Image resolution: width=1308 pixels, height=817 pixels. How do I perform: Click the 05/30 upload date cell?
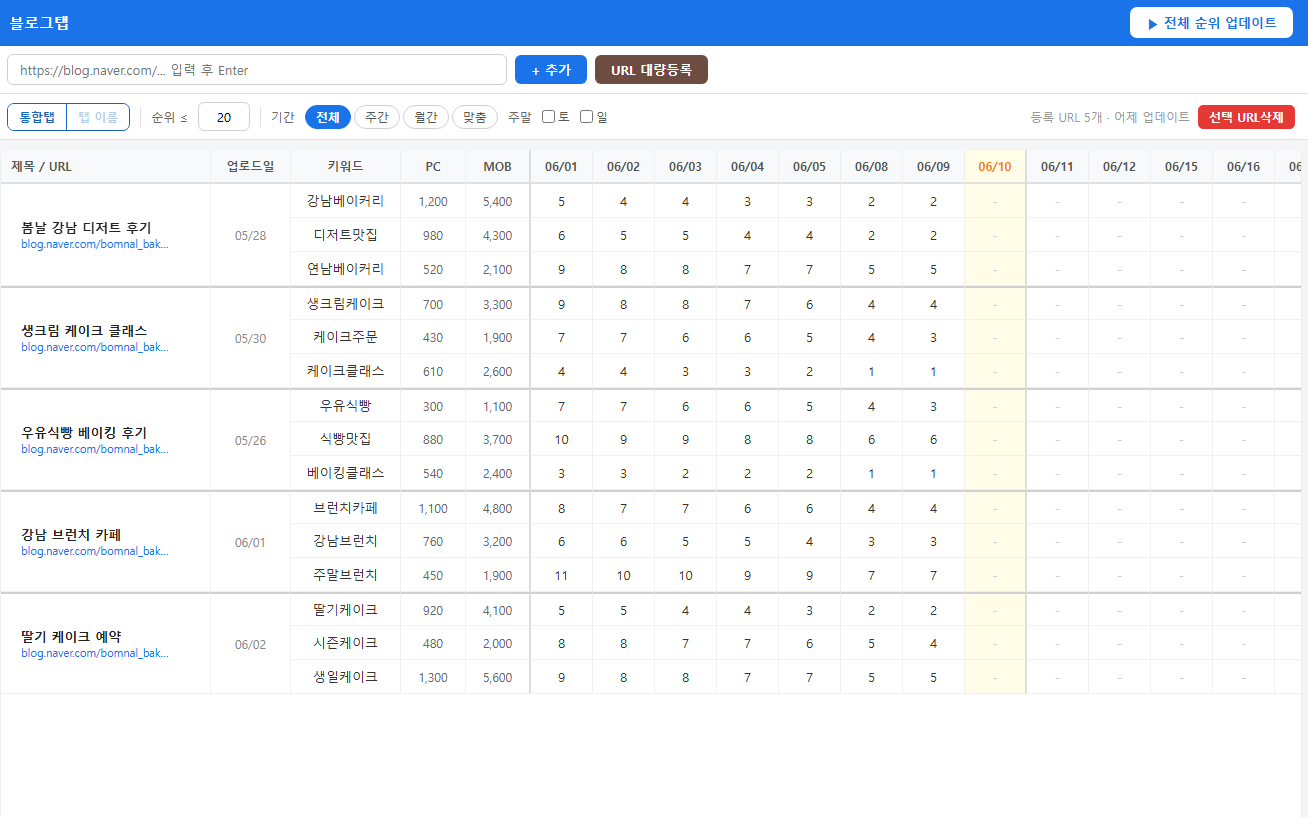(x=251, y=338)
